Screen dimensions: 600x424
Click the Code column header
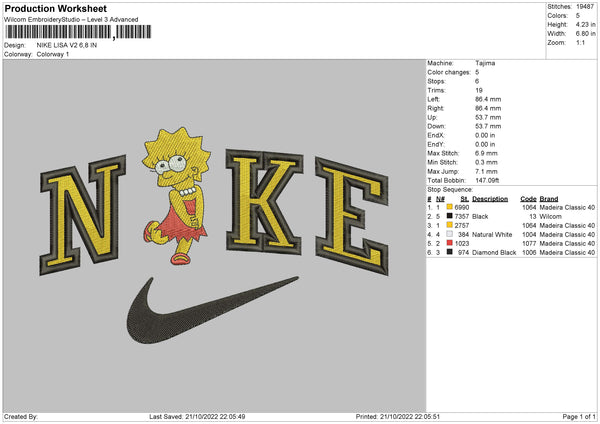528,199
